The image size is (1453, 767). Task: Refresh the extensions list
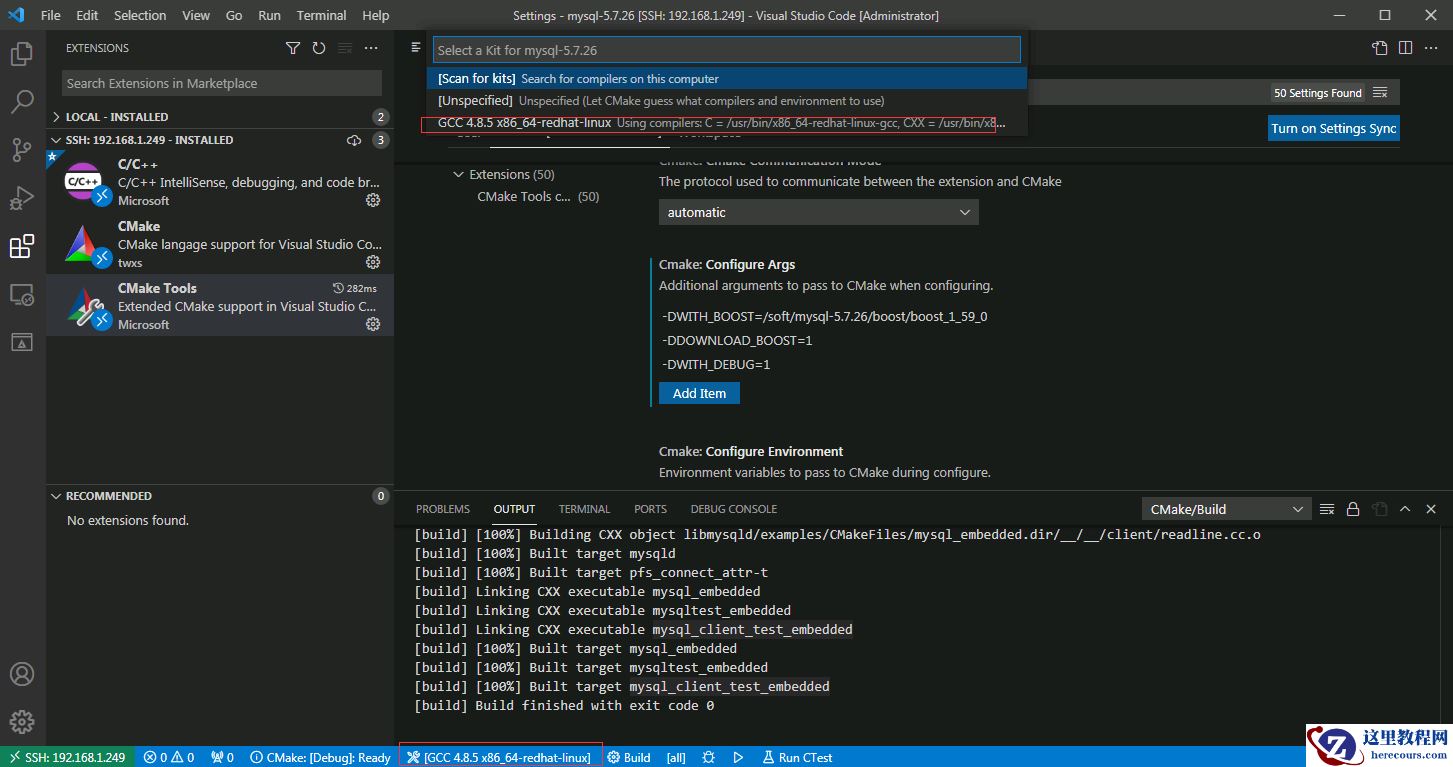coord(319,48)
